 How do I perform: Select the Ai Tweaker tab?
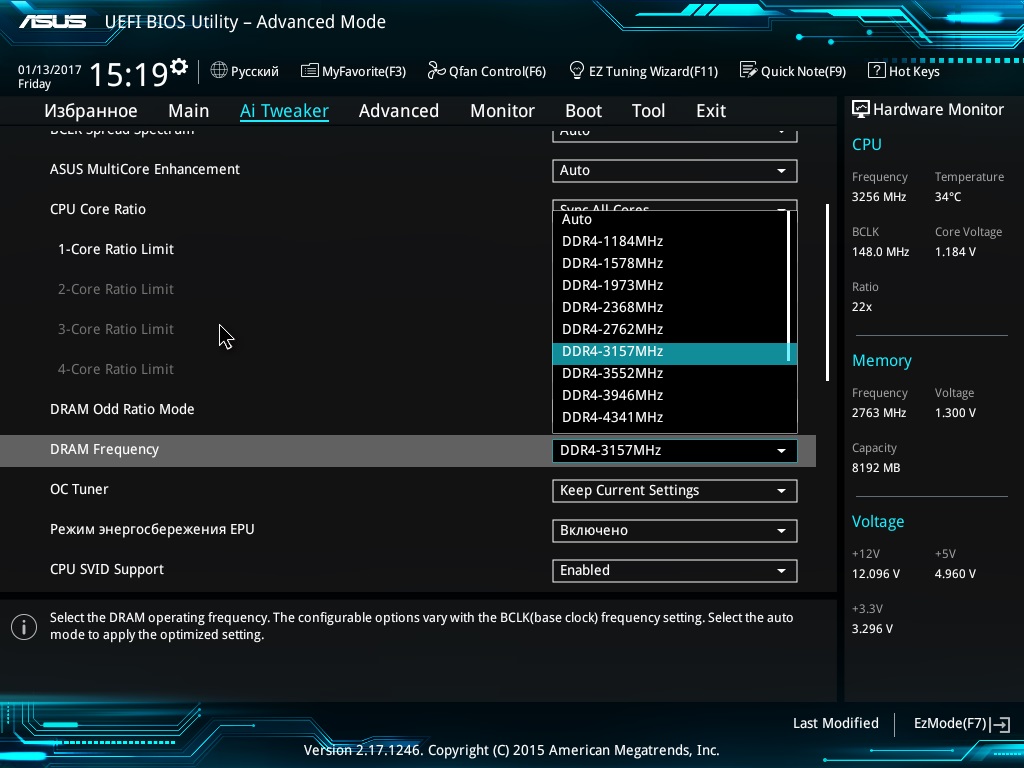click(284, 110)
